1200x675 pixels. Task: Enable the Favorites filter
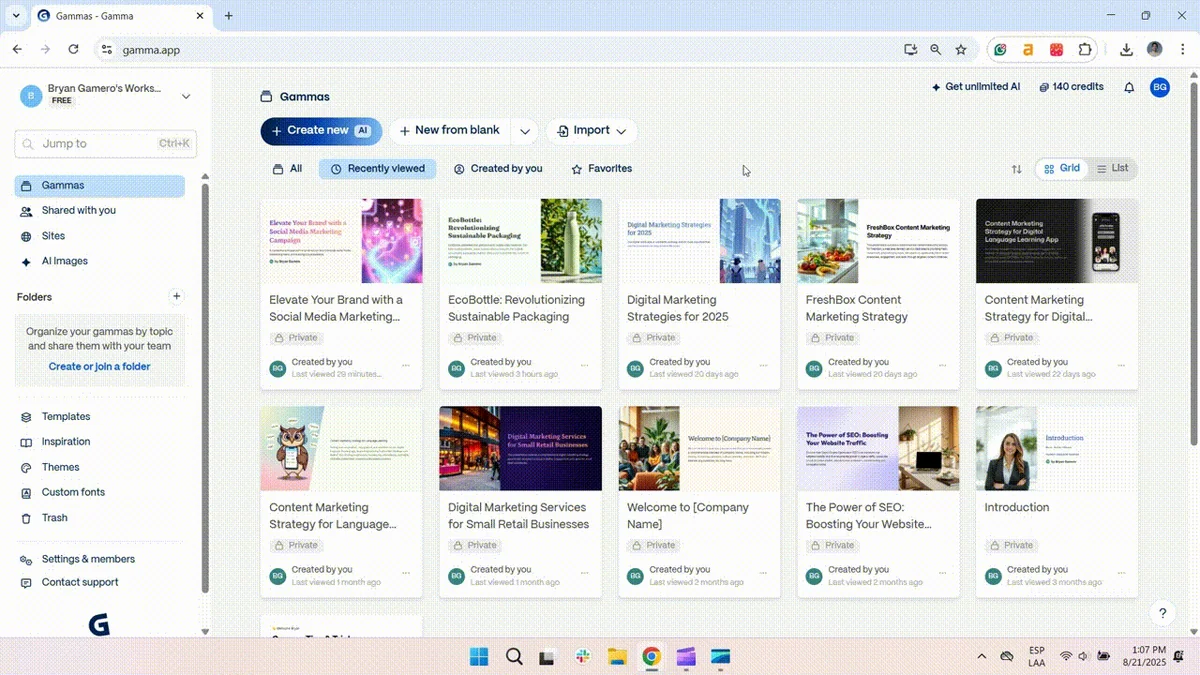600,168
